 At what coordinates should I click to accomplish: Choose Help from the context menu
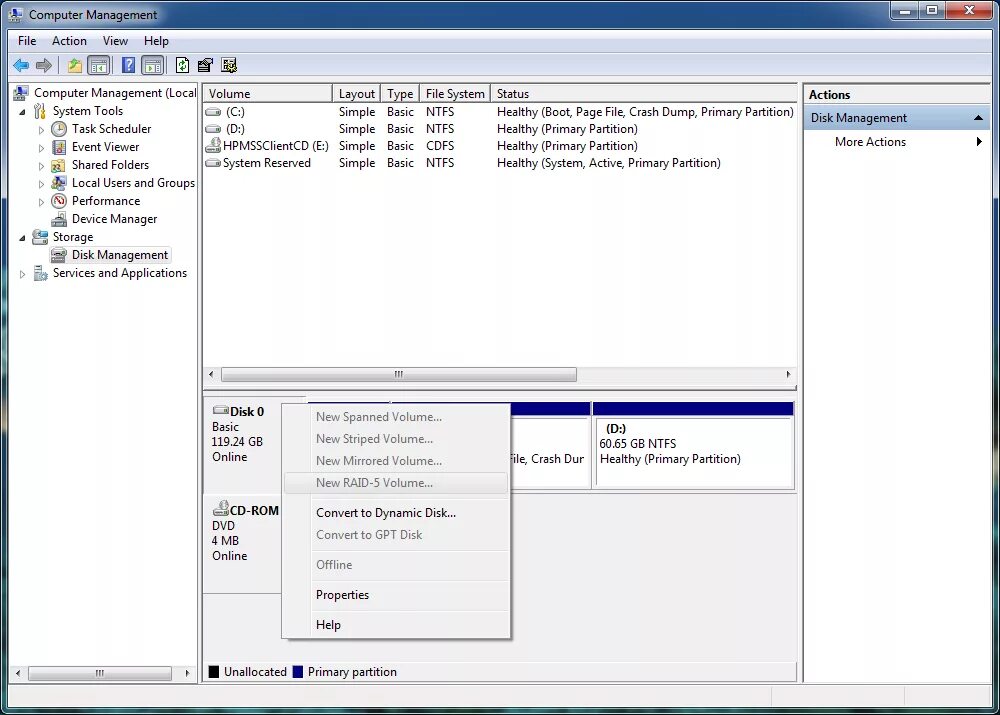tap(396, 624)
